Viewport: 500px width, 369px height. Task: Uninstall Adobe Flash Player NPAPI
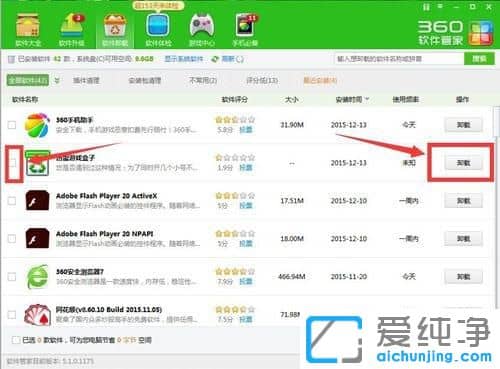[x=463, y=239]
